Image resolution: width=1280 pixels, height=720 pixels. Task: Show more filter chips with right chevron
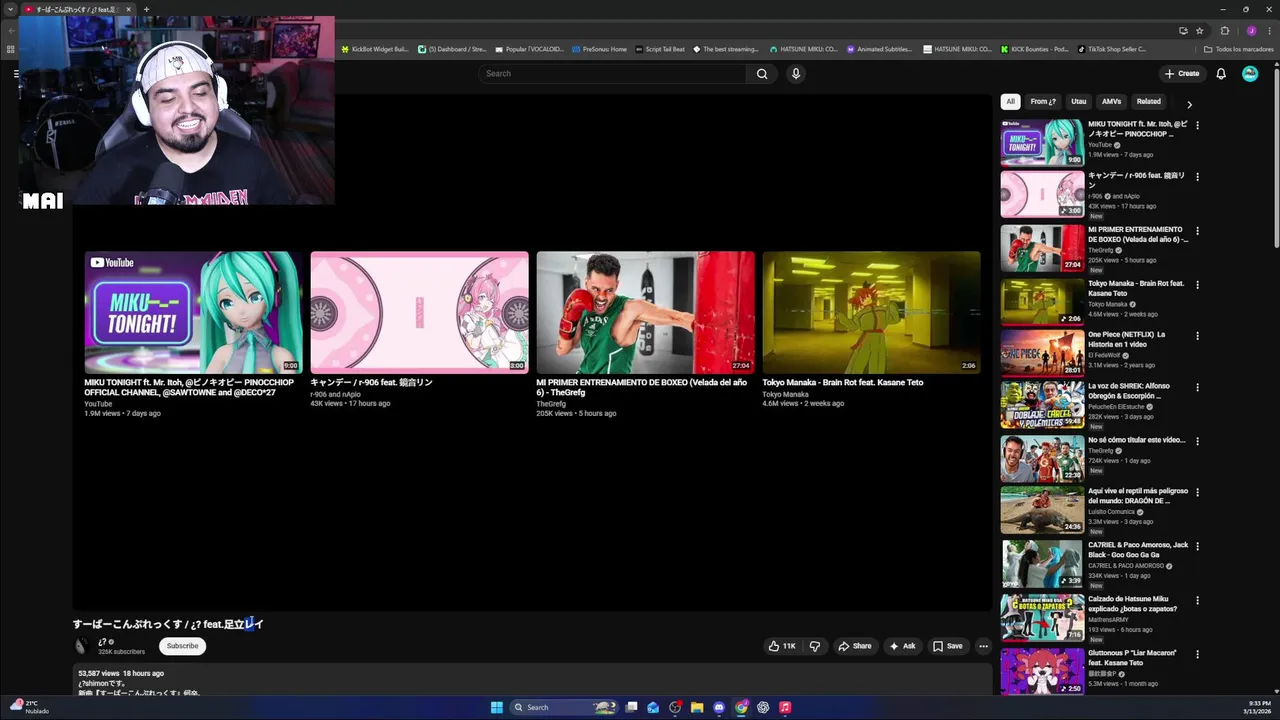pyautogui.click(x=1189, y=103)
